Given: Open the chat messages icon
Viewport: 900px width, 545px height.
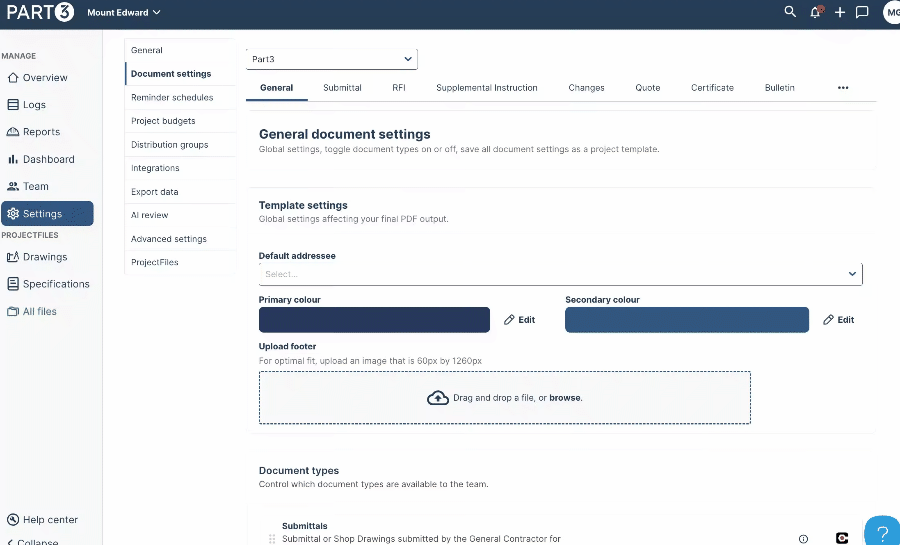Looking at the screenshot, I should click(x=862, y=12).
